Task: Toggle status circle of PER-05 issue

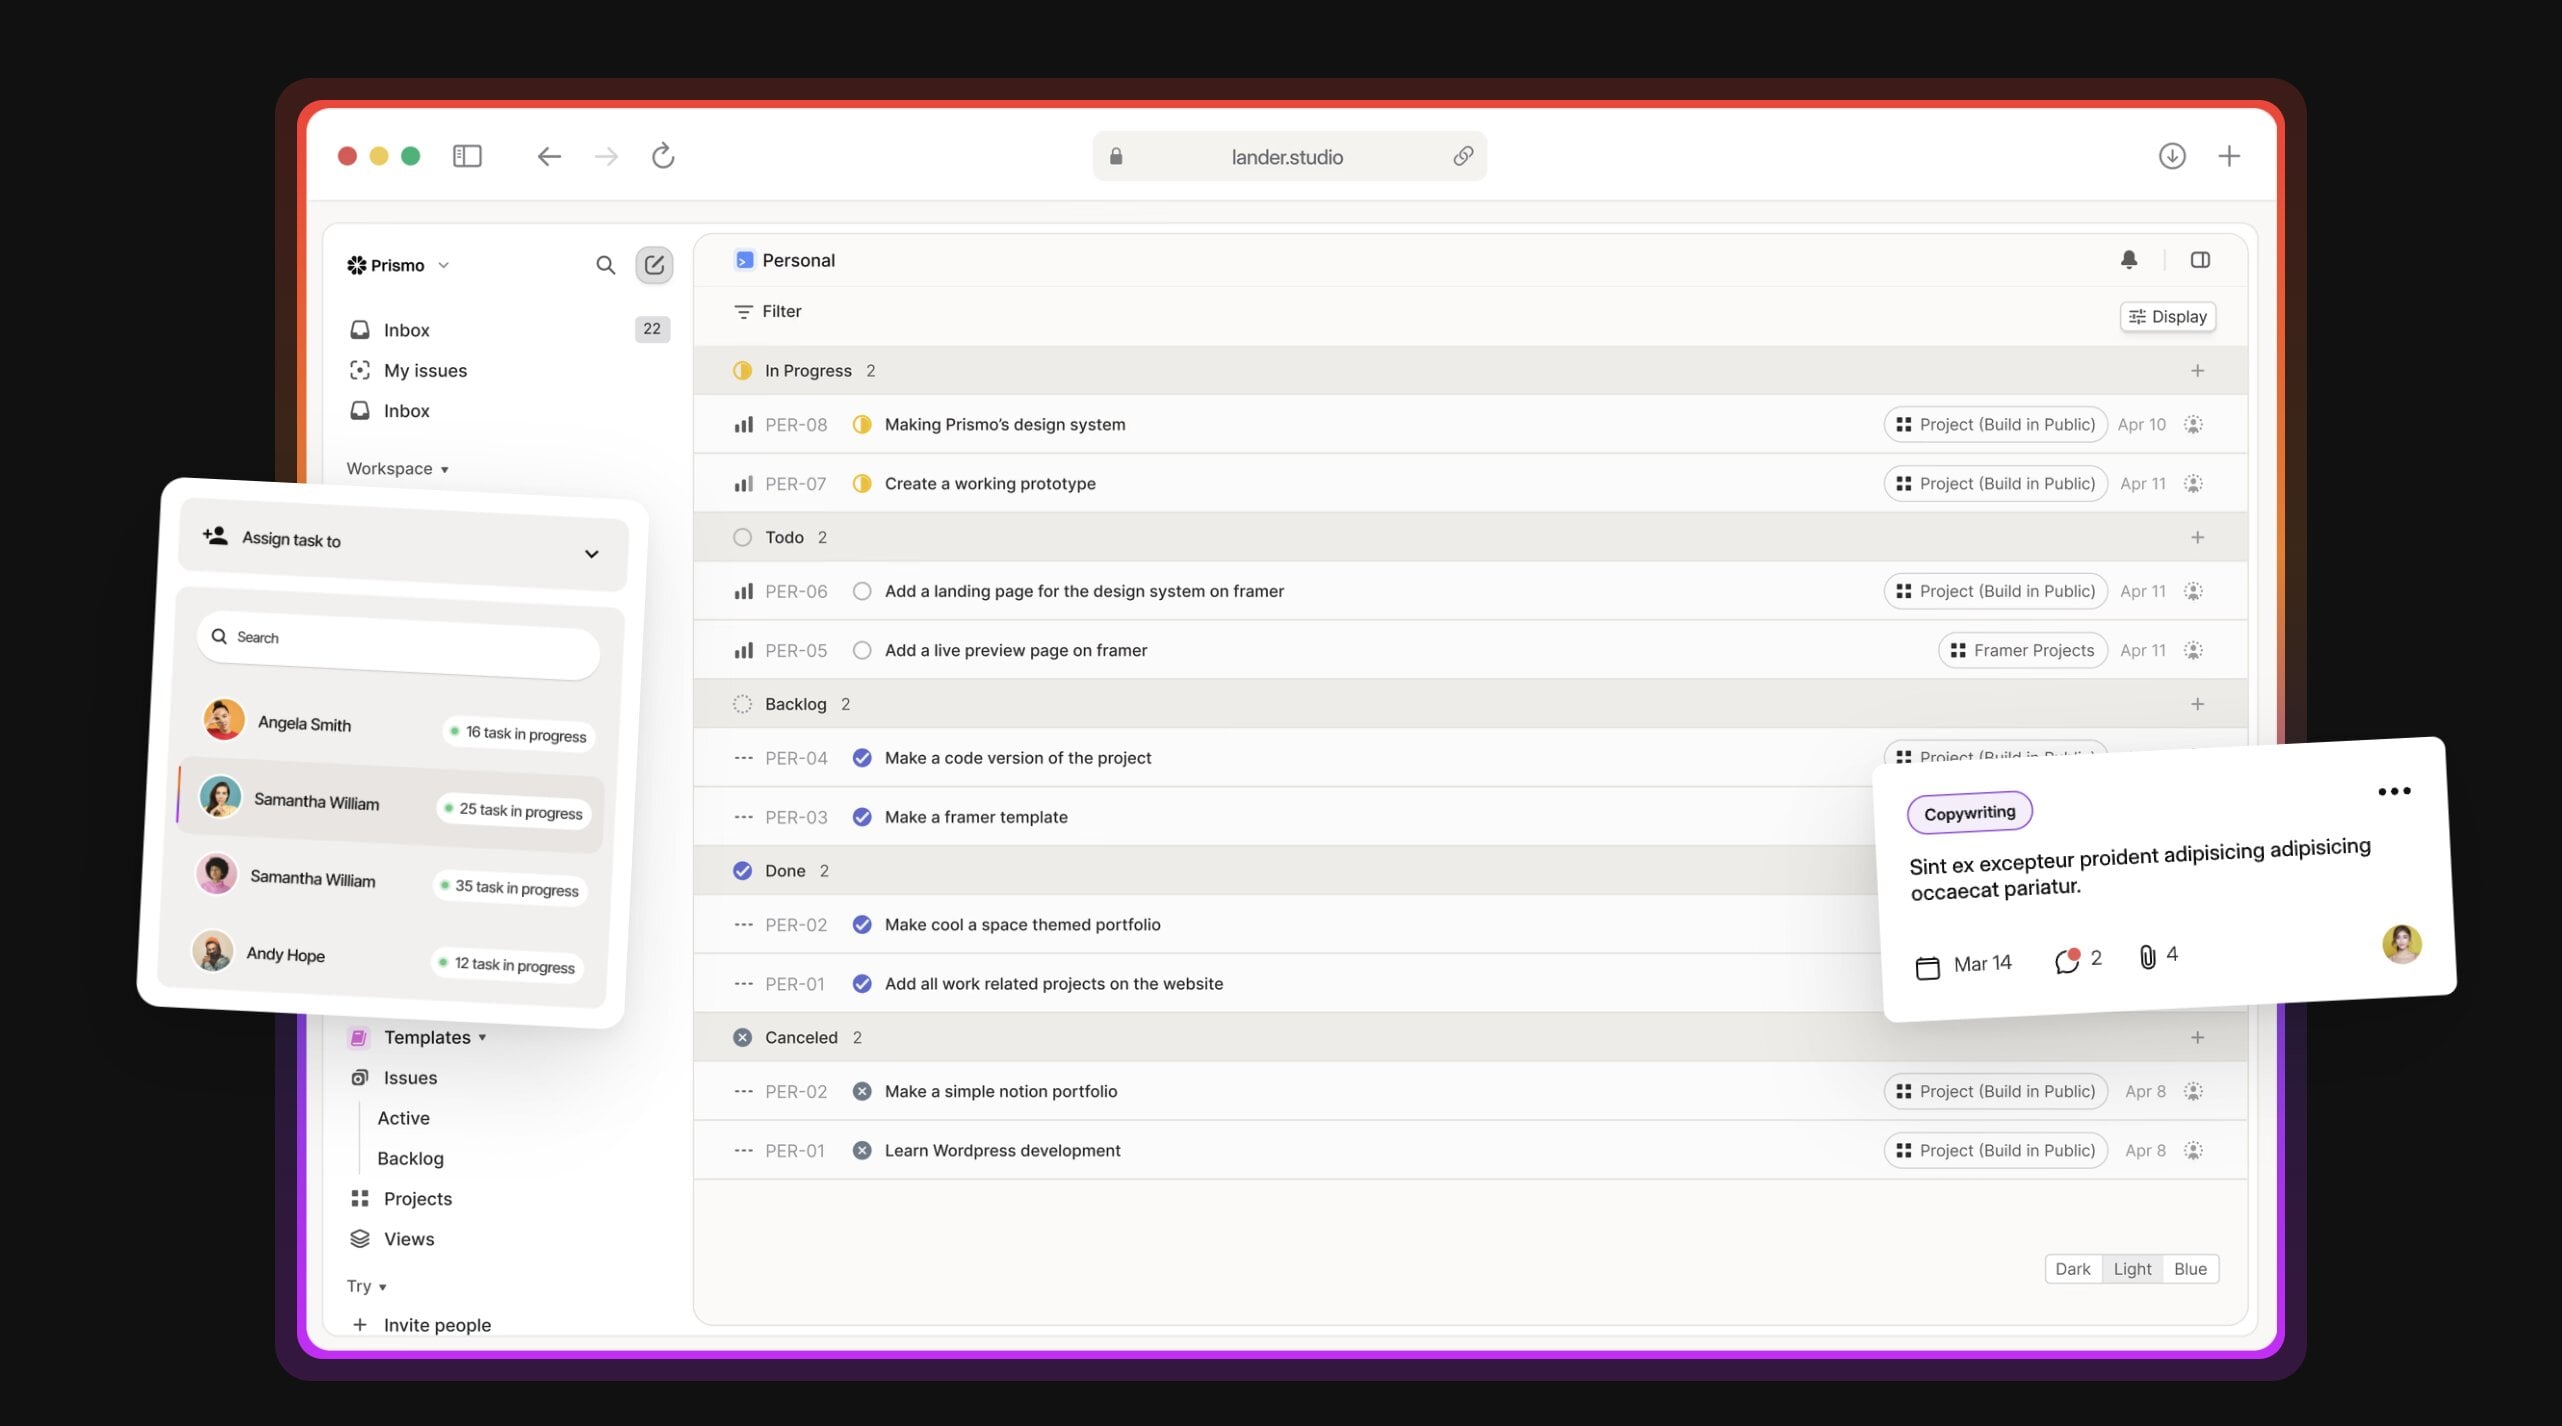Action: tap(862, 650)
